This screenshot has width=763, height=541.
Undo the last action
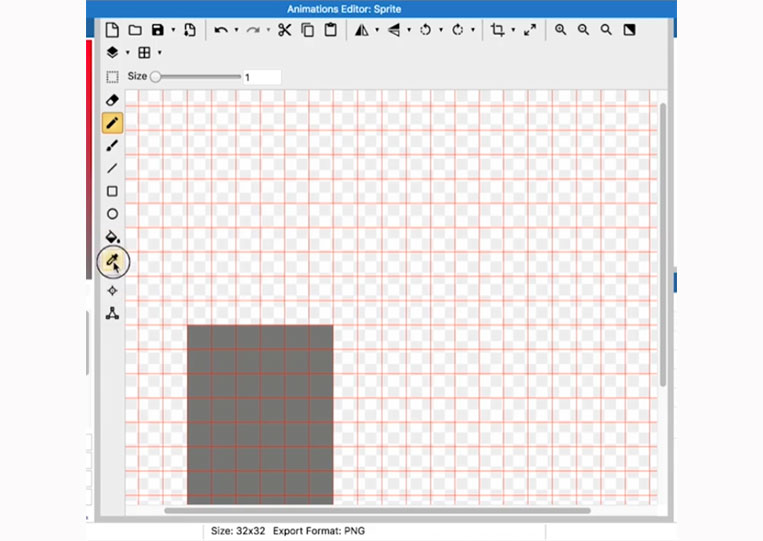(221, 30)
